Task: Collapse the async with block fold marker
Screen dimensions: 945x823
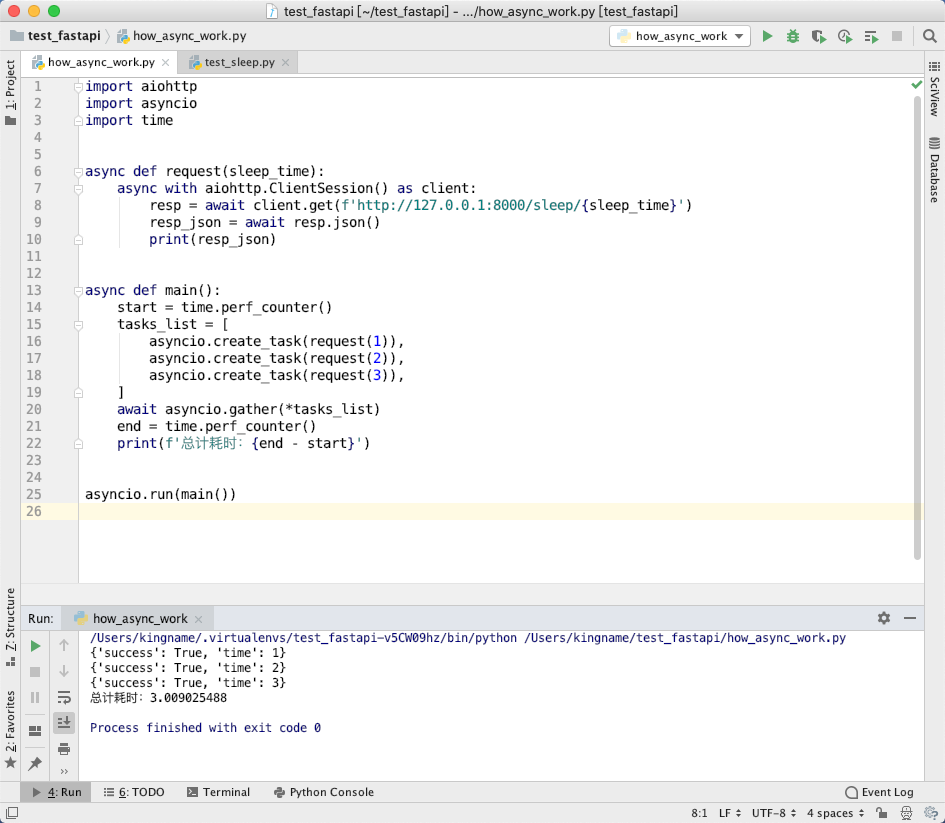Action: coord(78,189)
